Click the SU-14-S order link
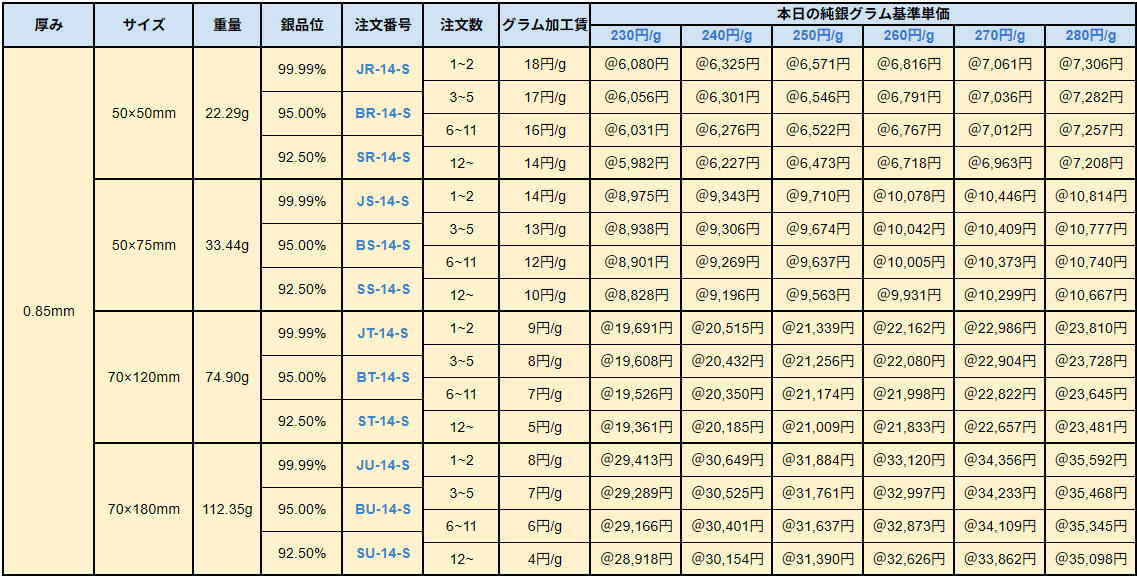The image size is (1137, 577). (383, 553)
